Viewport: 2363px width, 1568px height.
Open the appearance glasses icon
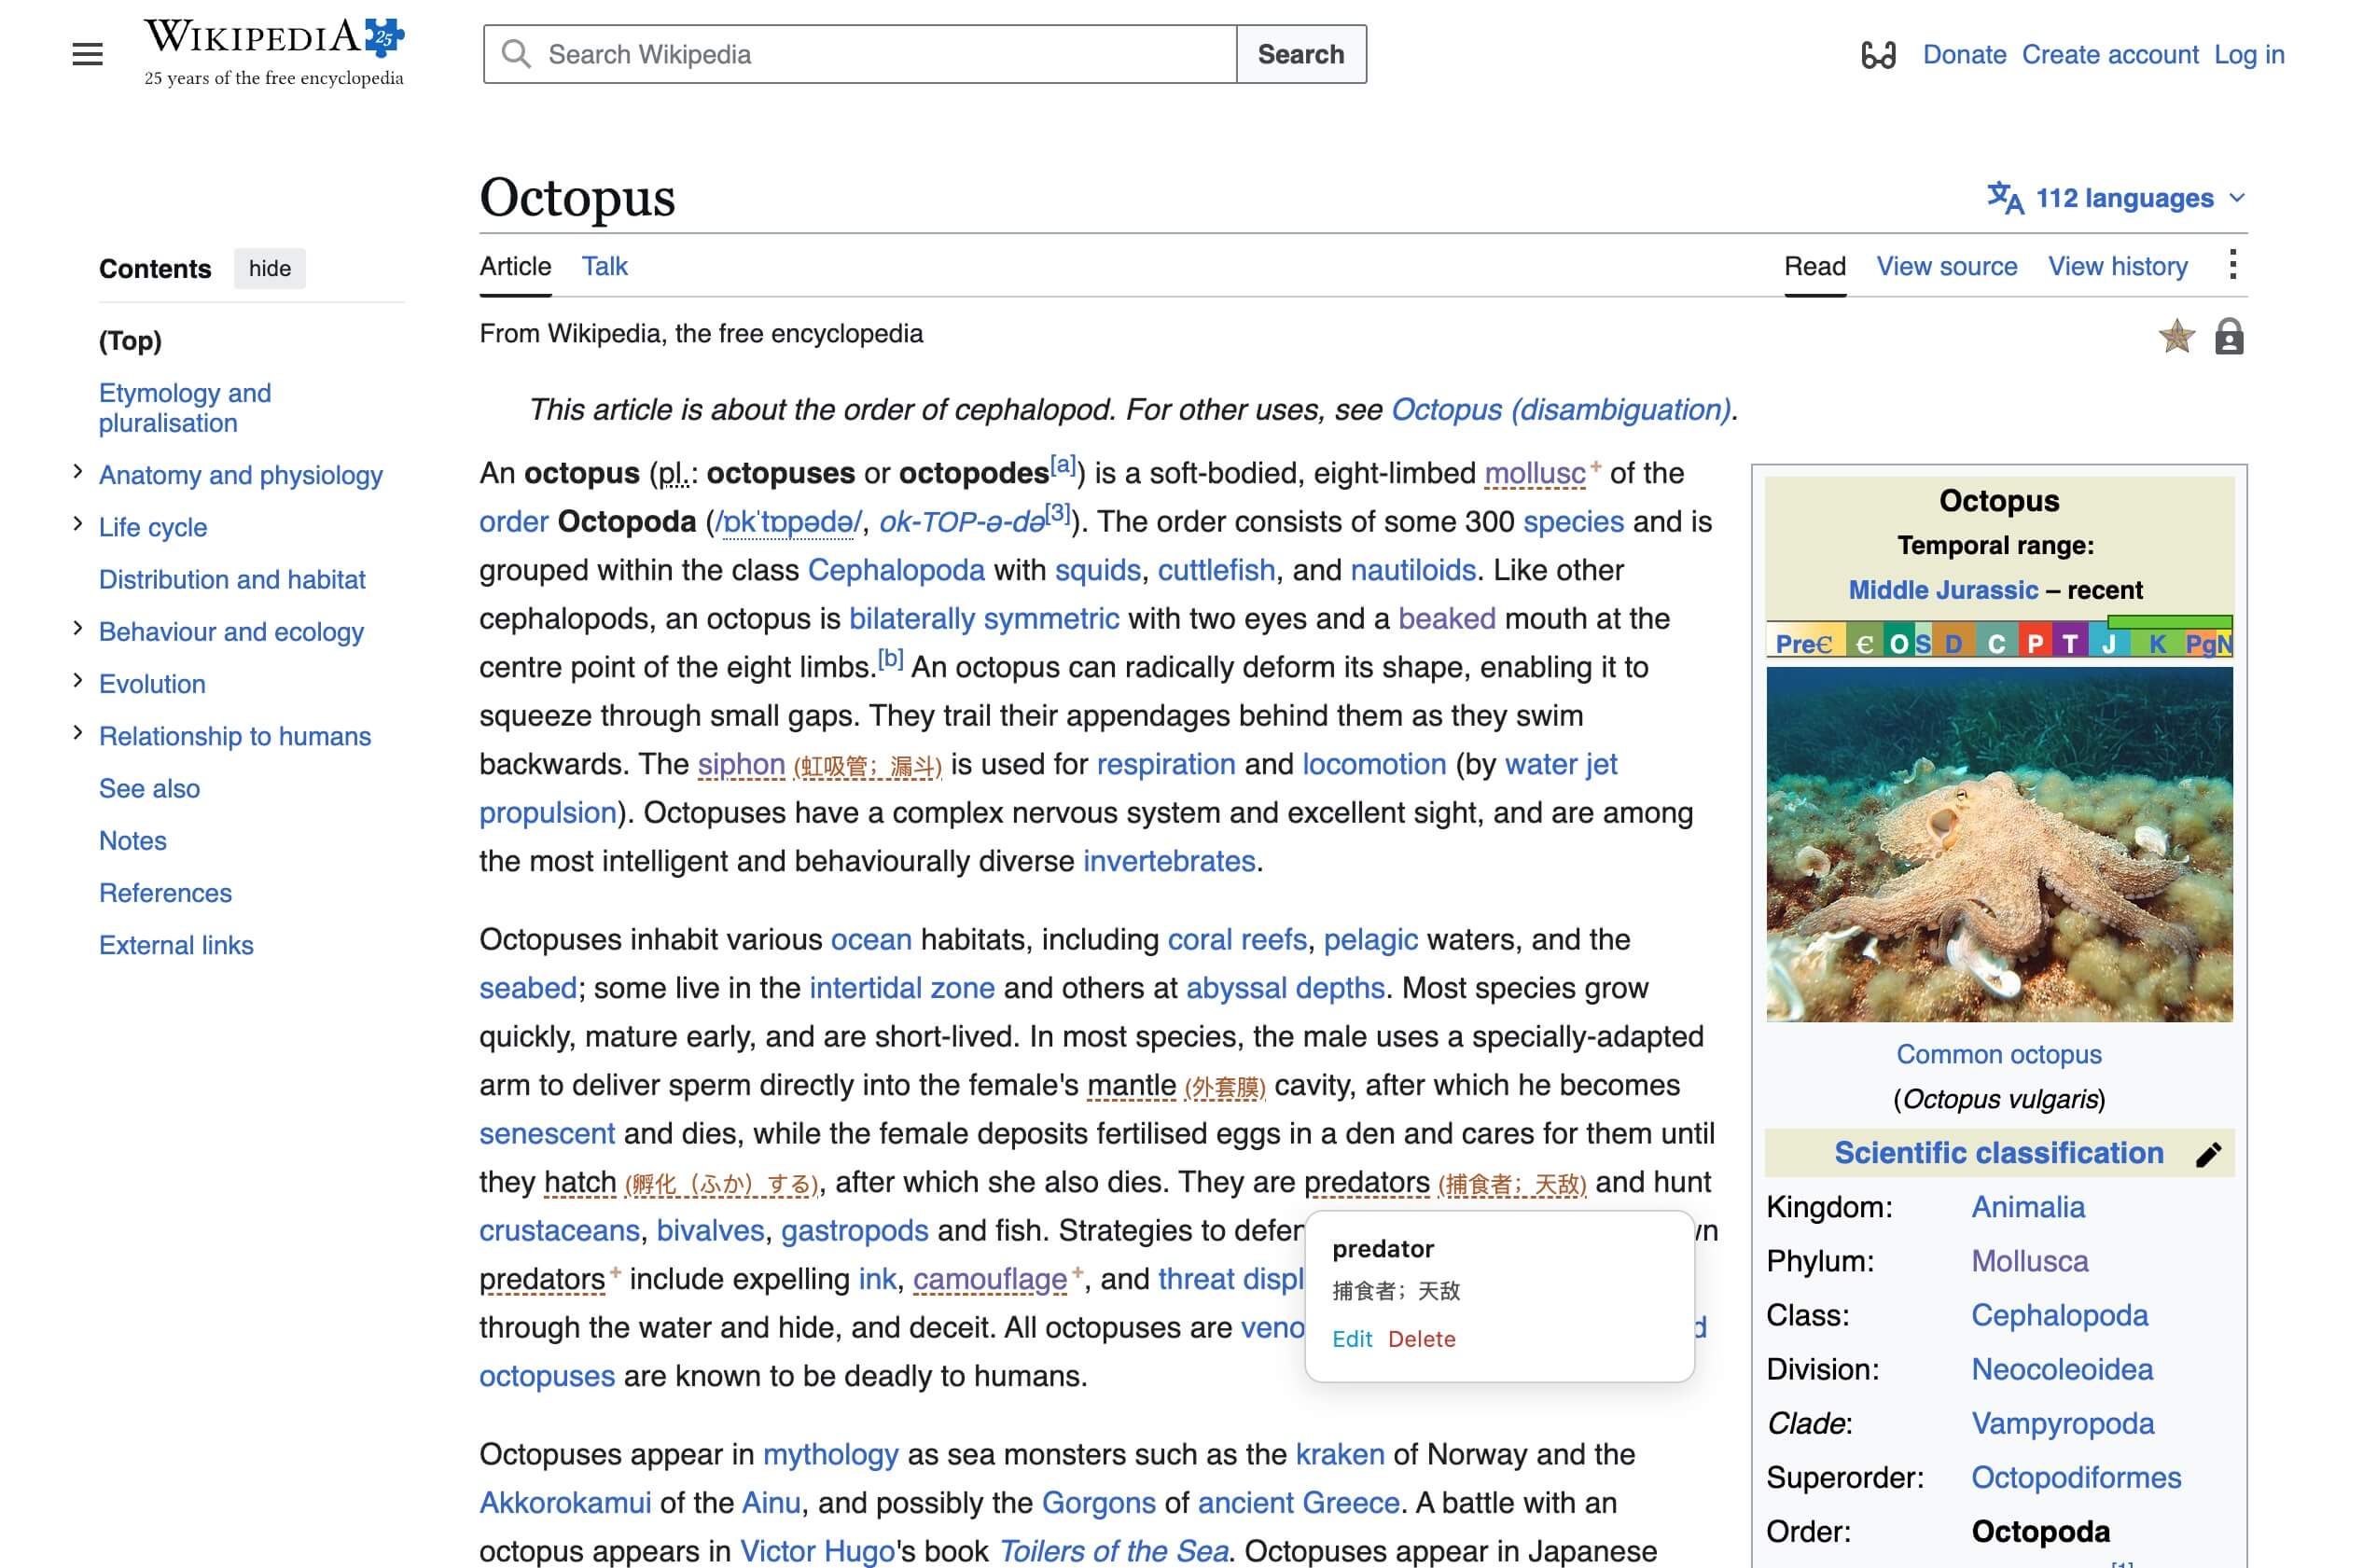point(1877,55)
